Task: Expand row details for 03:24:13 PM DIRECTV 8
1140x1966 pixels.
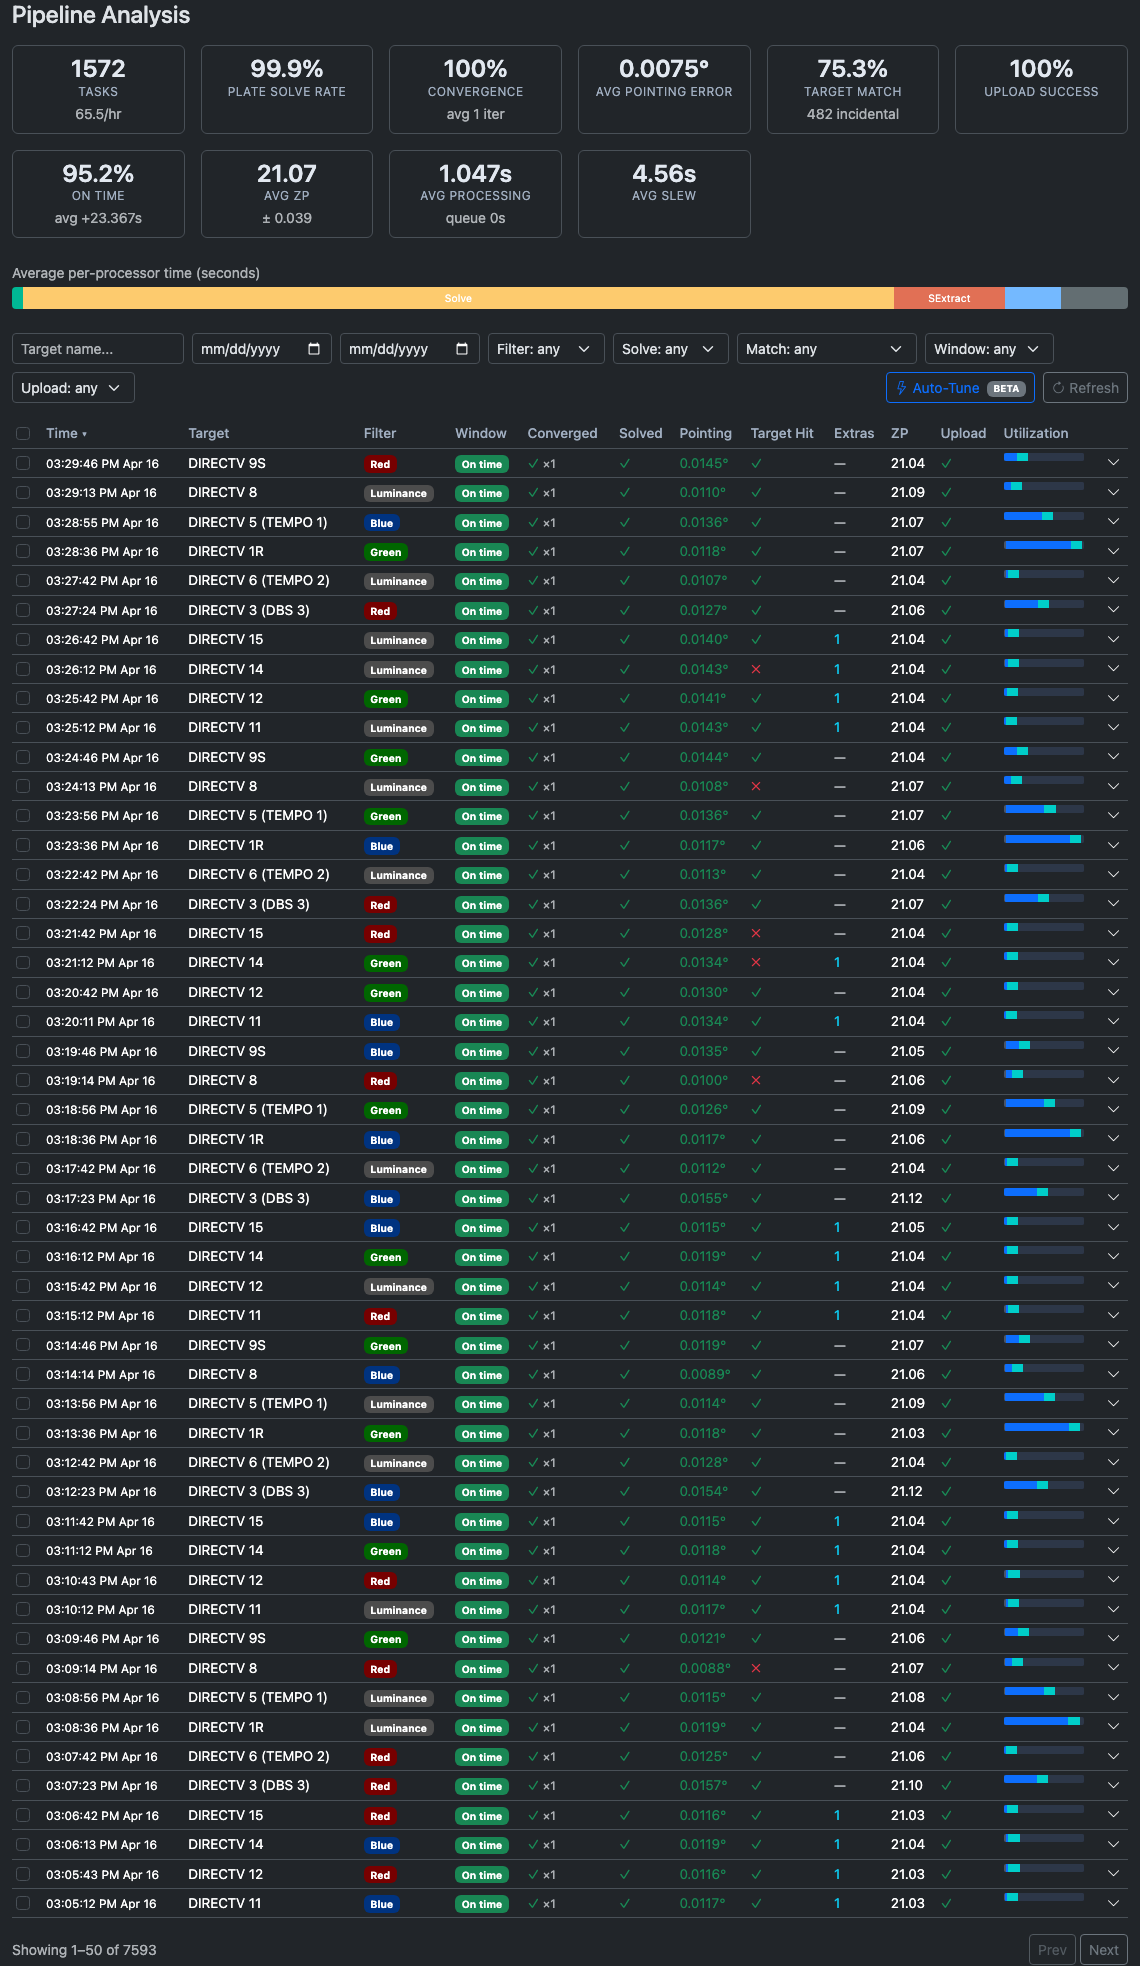Action: coord(1113,786)
